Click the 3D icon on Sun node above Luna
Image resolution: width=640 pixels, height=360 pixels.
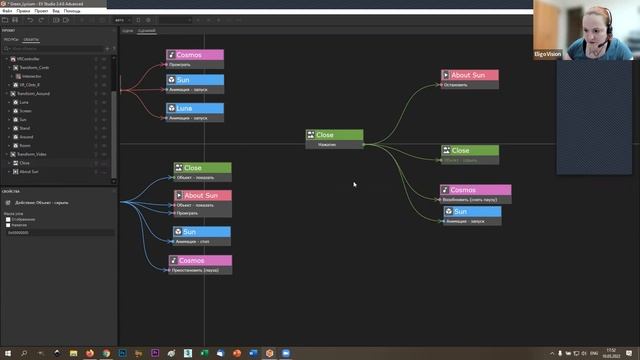point(171,80)
